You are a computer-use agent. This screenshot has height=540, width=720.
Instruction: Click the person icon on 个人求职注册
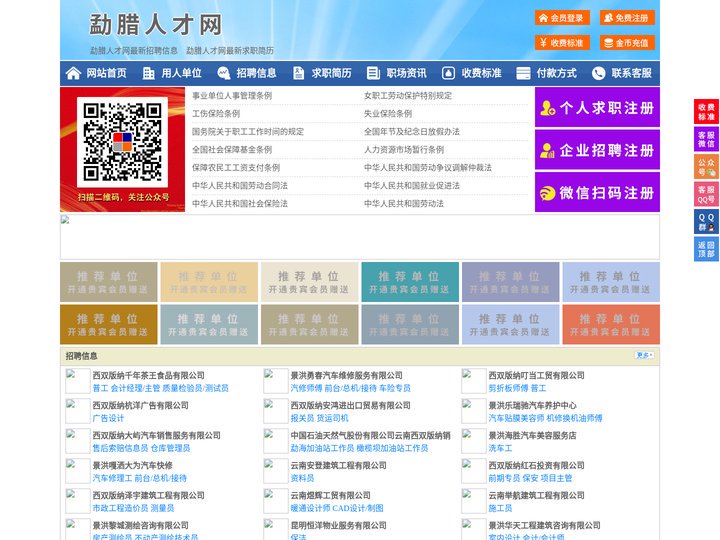[547, 108]
